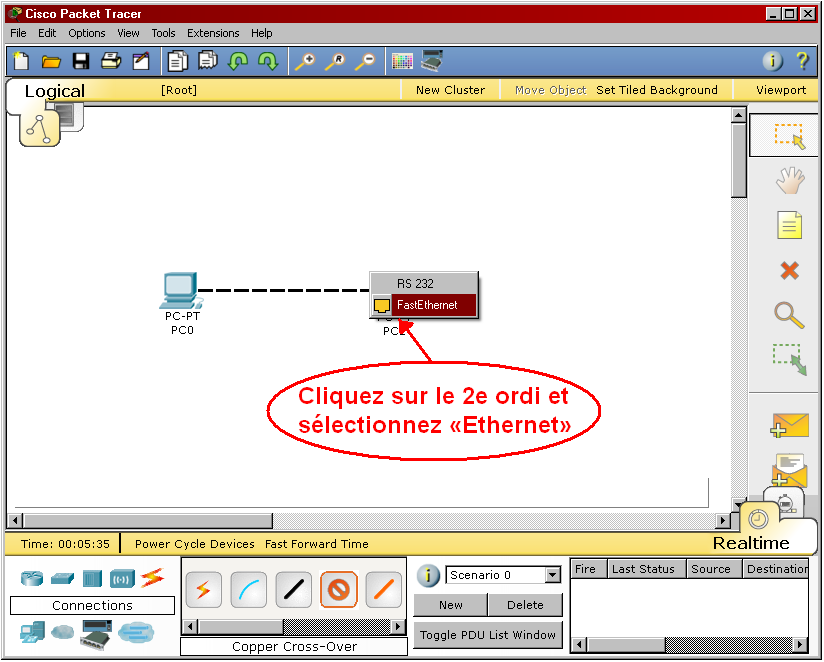This screenshot has width=824, height=662.
Task: Choose the automatic connection type
Action: (204, 590)
